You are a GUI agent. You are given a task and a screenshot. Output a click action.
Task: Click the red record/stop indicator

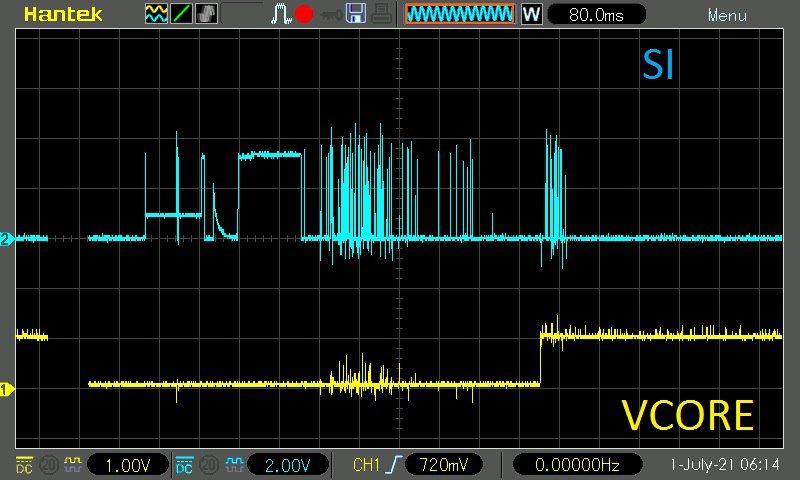click(304, 14)
